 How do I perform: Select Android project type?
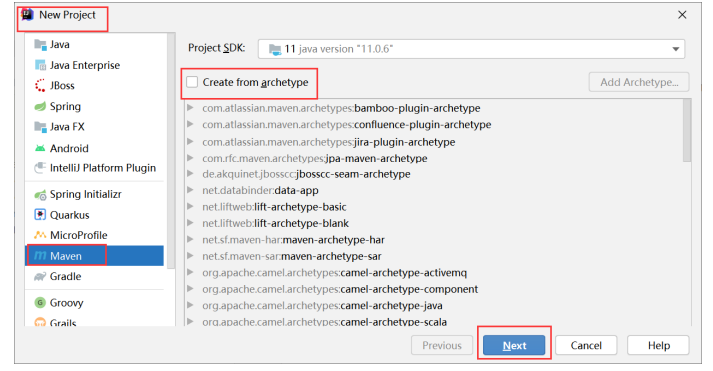pos(95,148)
